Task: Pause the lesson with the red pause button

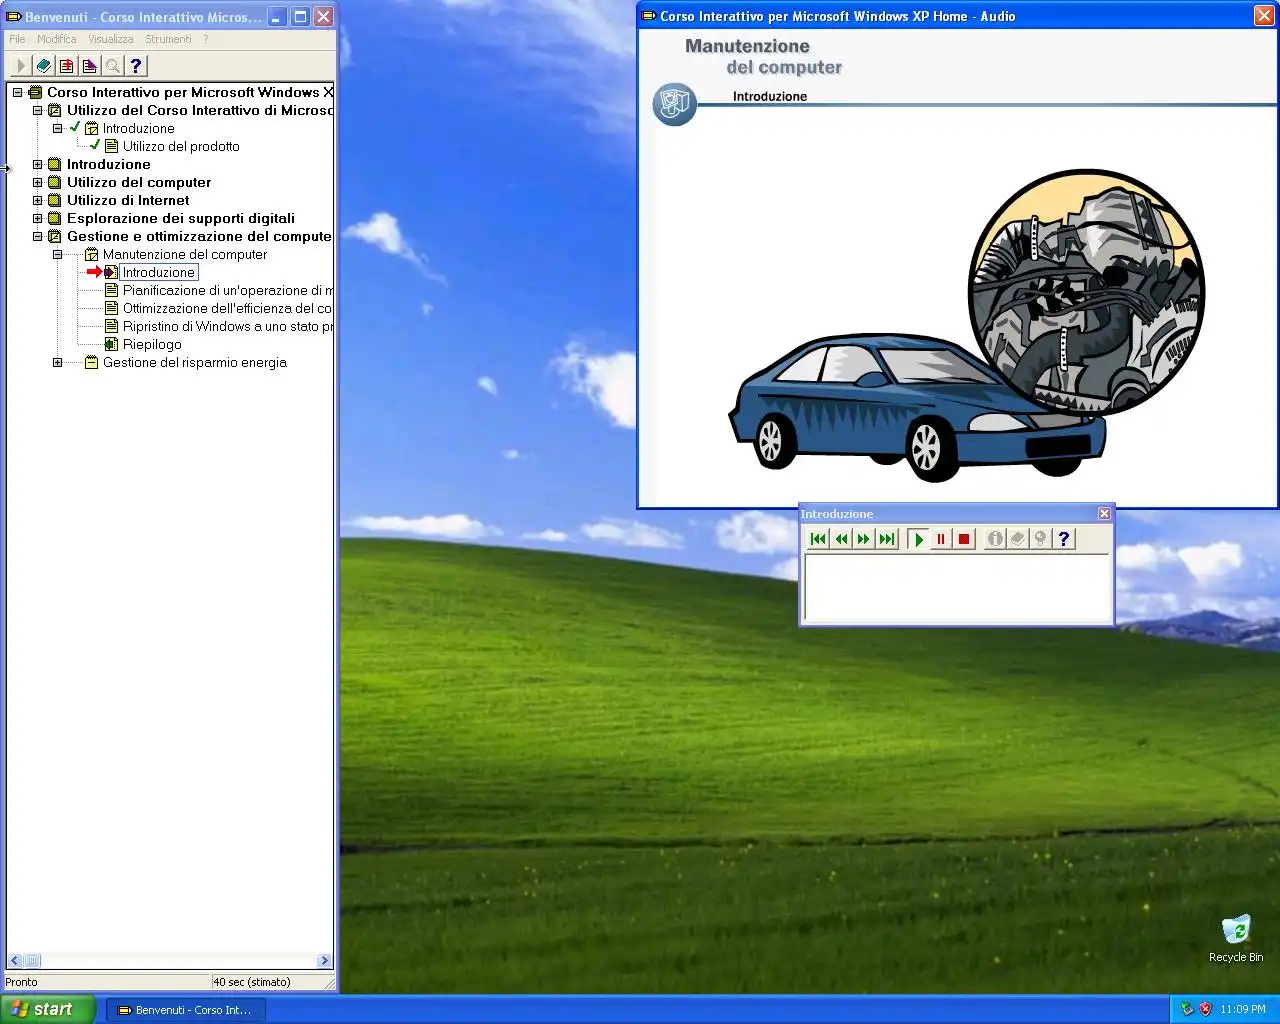Action: pyautogui.click(x=941, y=539)
